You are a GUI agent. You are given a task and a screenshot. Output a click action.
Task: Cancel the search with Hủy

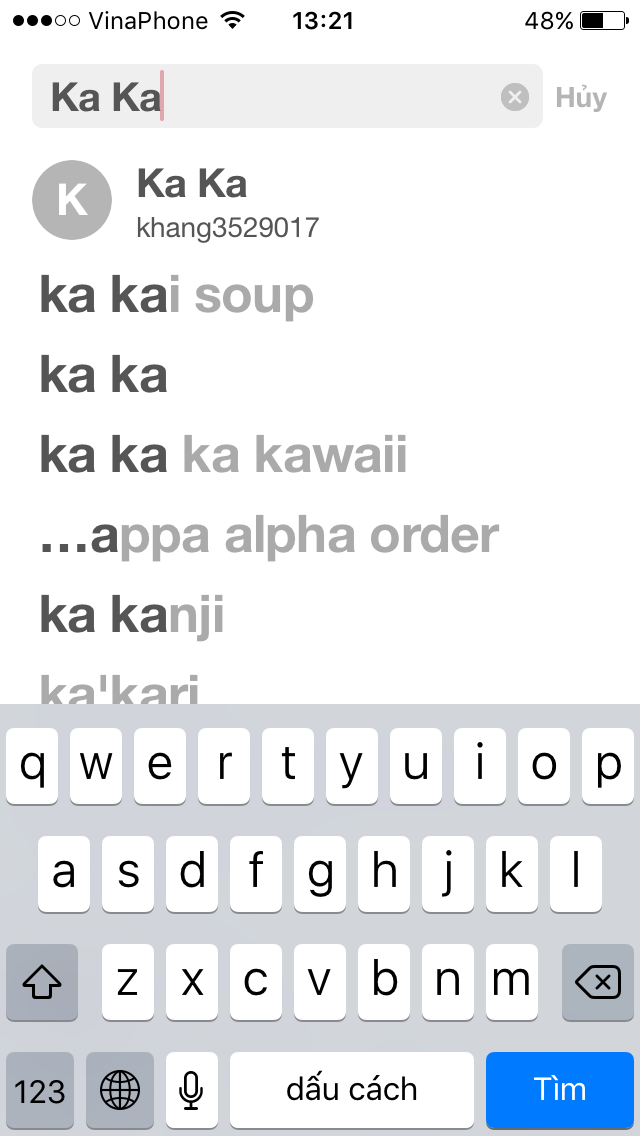(x=581, y=98)
